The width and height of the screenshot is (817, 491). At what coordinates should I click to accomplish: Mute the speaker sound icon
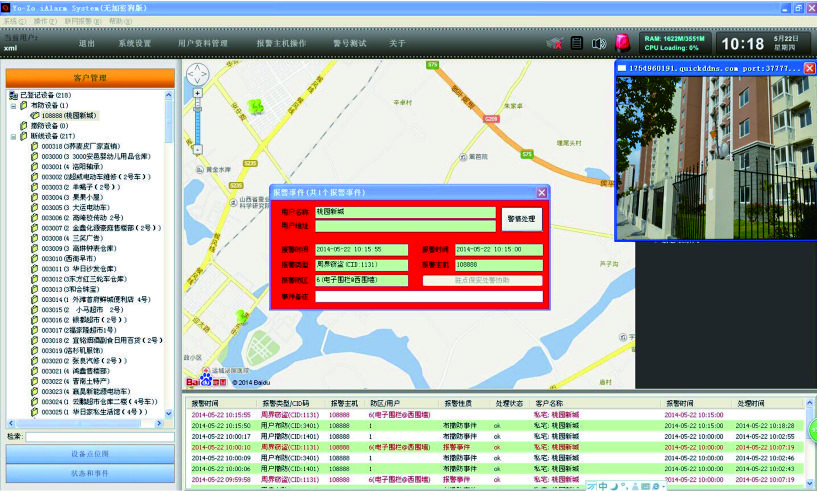(599, 43)
